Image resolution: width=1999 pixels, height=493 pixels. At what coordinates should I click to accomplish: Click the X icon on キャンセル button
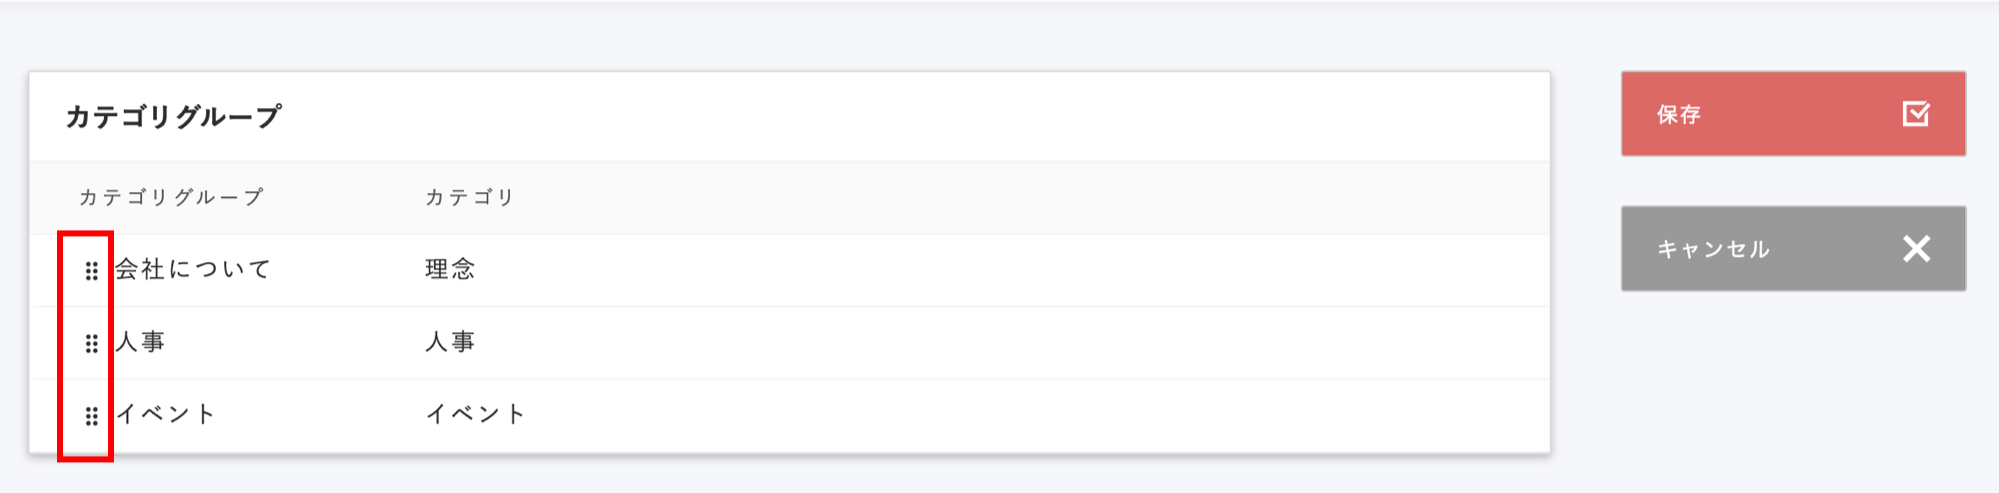coord(1916,248)
